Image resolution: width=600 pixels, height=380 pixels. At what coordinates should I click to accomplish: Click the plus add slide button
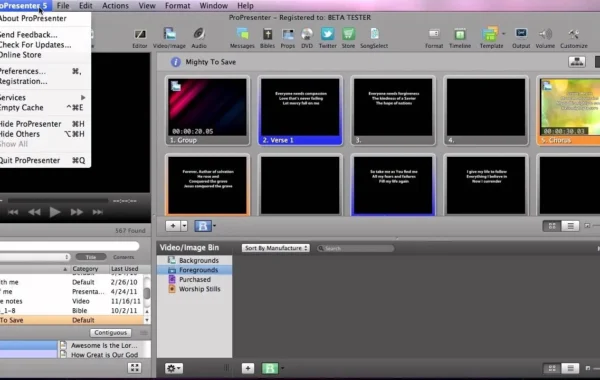pyautogui.click(x=173, y=226)
